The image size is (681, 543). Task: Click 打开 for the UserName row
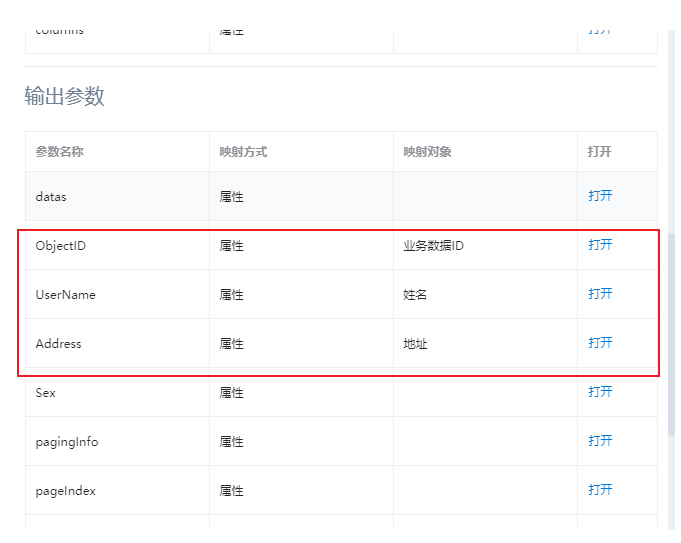[600, 294]
